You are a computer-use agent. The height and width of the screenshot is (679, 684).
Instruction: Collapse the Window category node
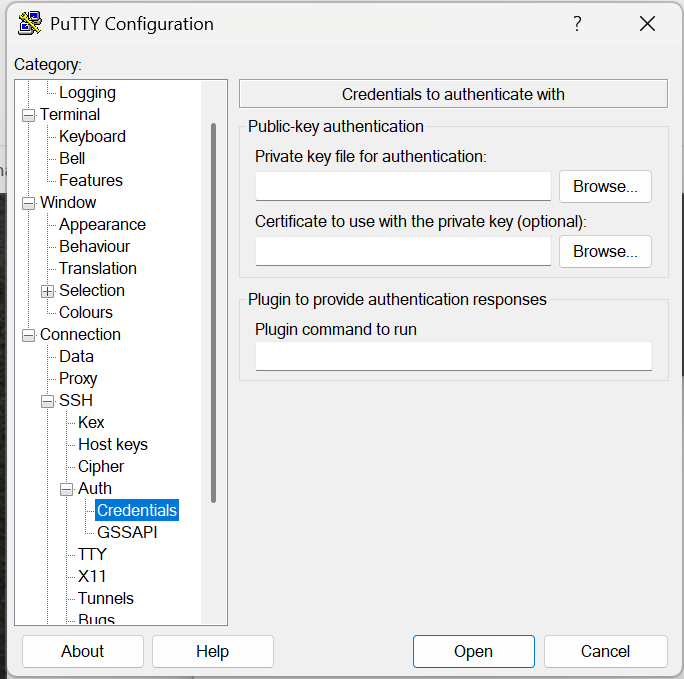pos(28,203)
